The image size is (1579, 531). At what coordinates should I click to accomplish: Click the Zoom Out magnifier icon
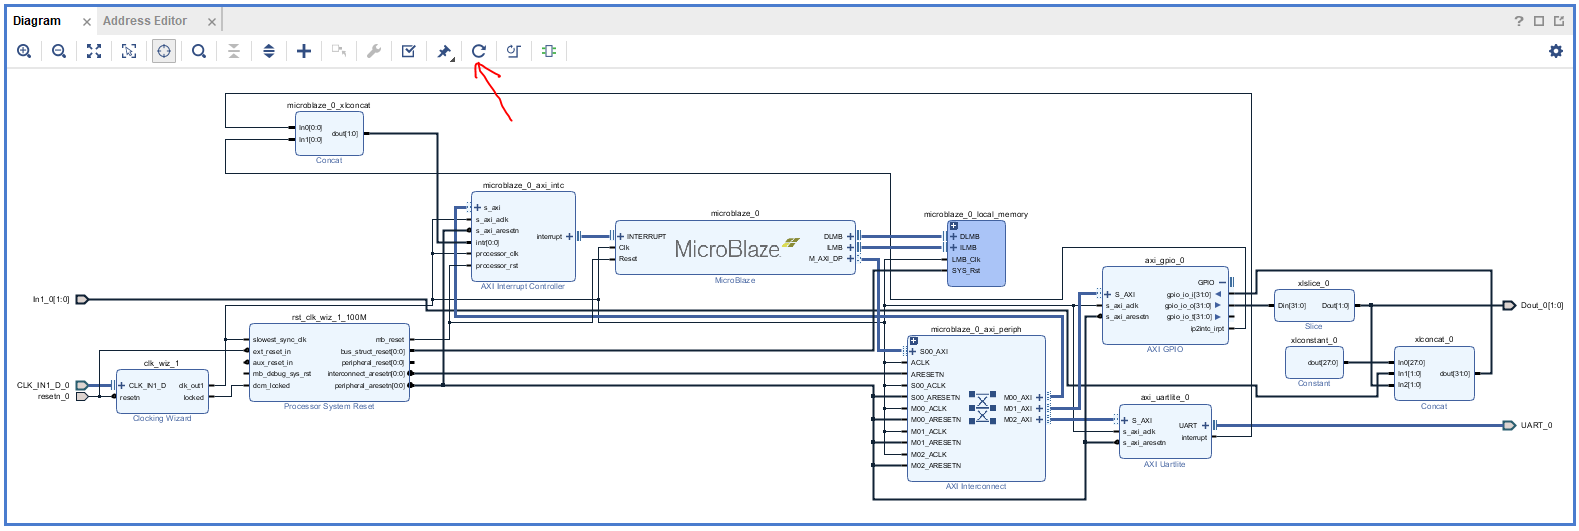click(59, 51)
